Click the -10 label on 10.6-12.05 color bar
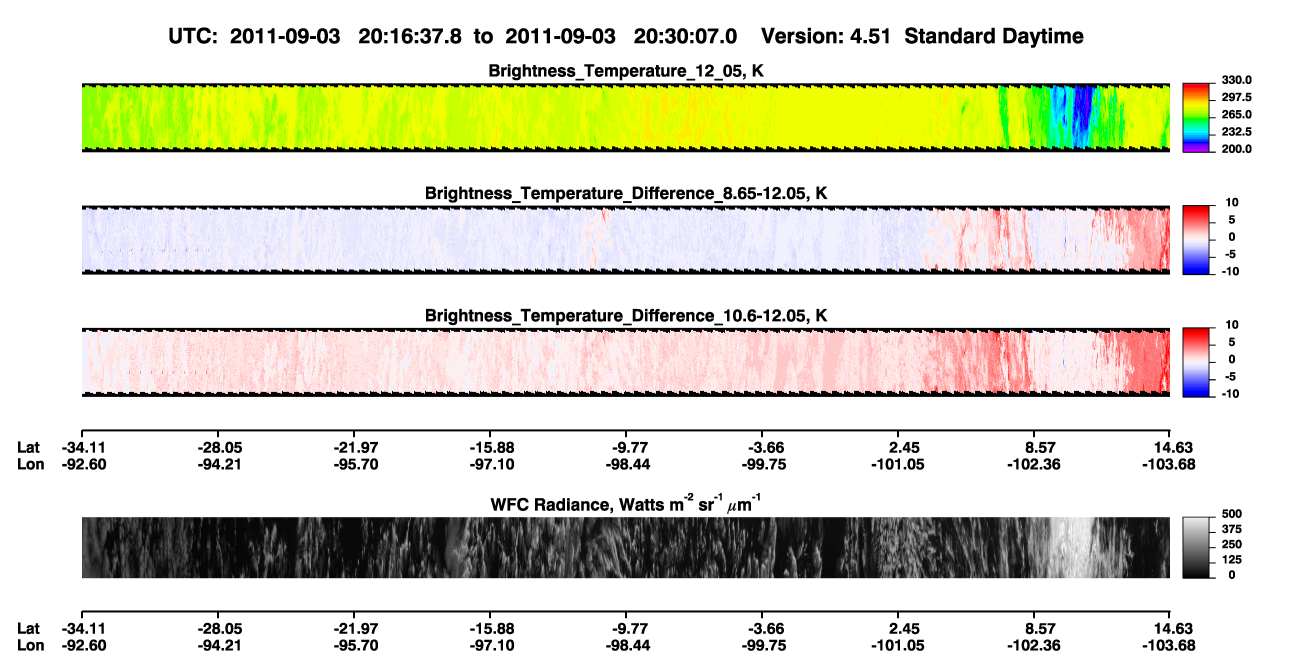 pos(1230,393)
